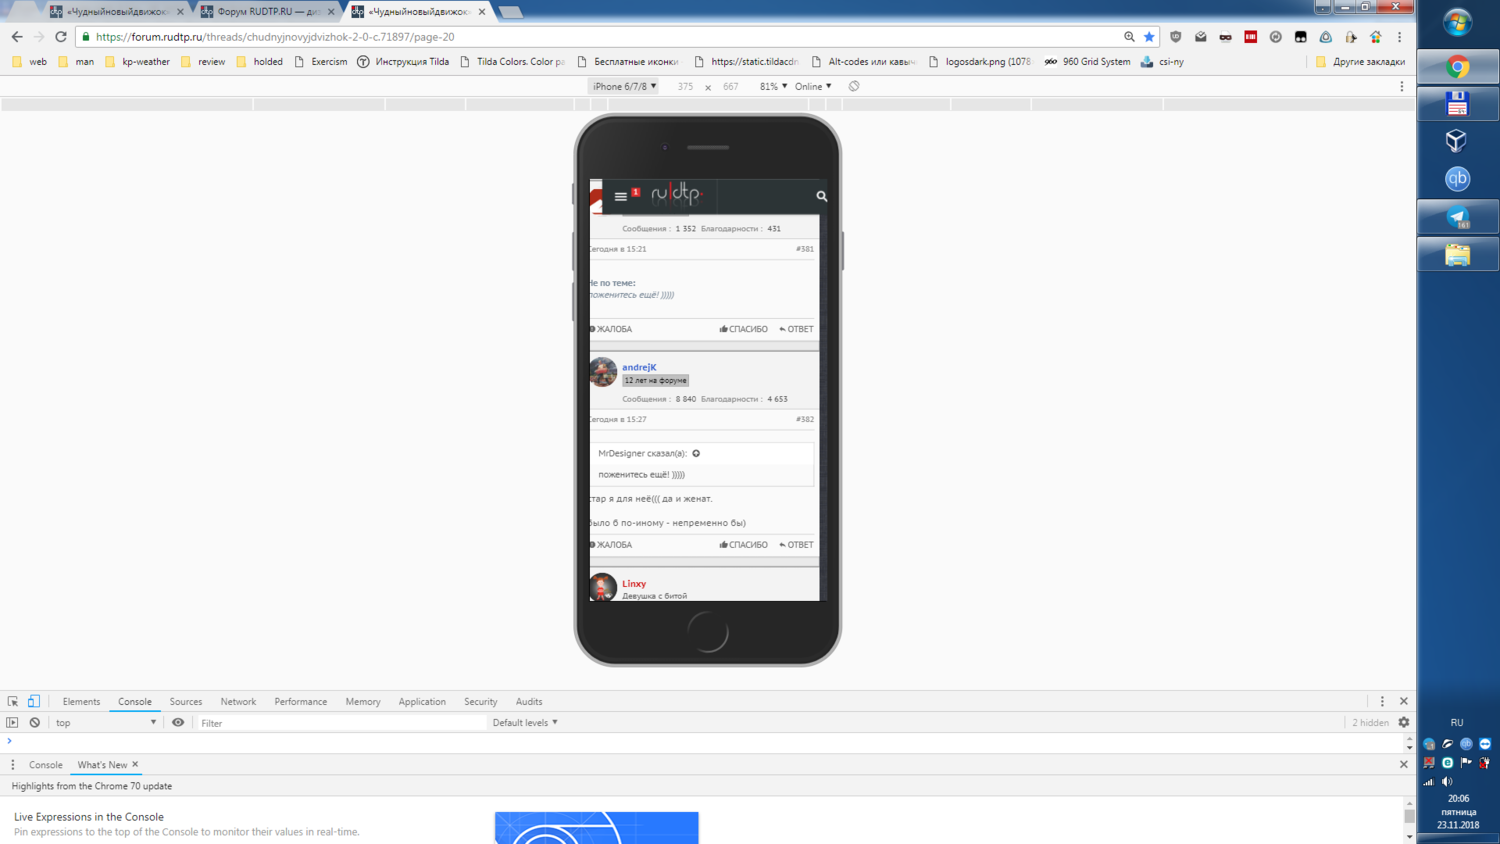This screenshot has height=844, width=1500.
Task: Clear the console with the clear icon
Action: point(35,723)
